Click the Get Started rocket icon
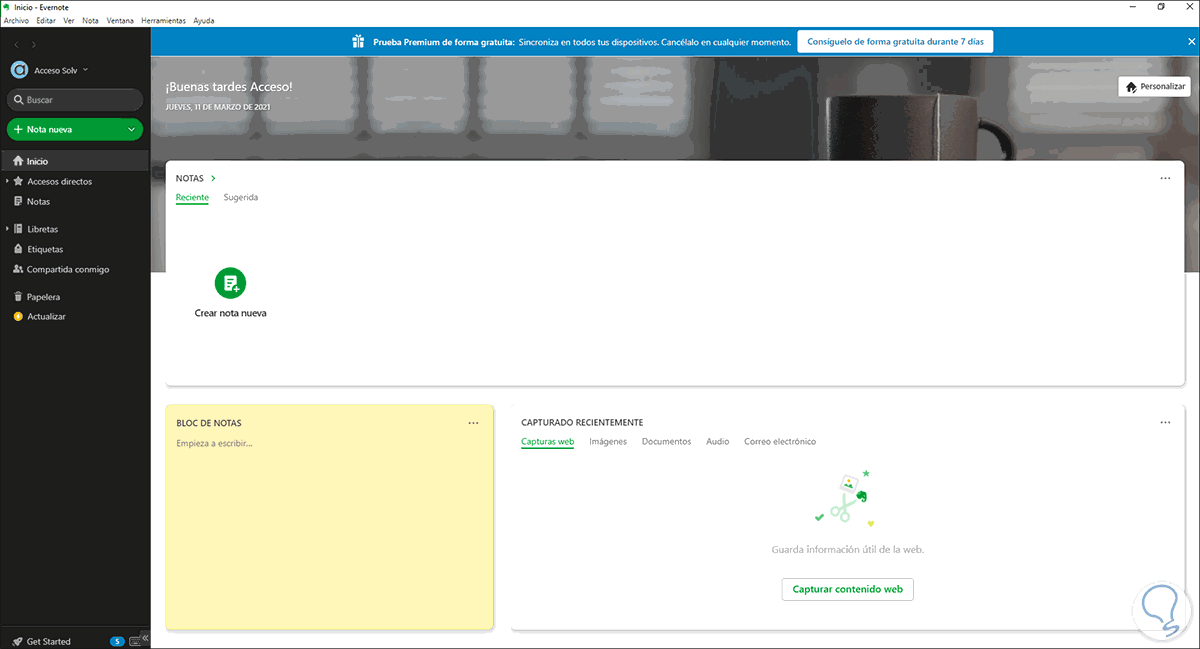Screen dimensions: 1200x649 click(x=17, y=641)
